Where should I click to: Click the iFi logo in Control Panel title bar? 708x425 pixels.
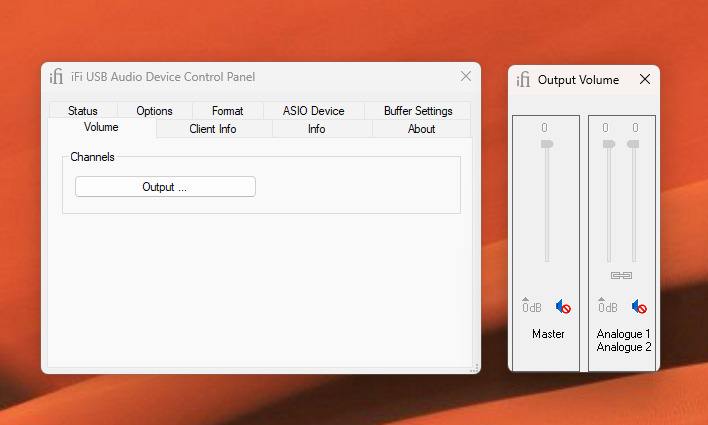pos(57,77)
